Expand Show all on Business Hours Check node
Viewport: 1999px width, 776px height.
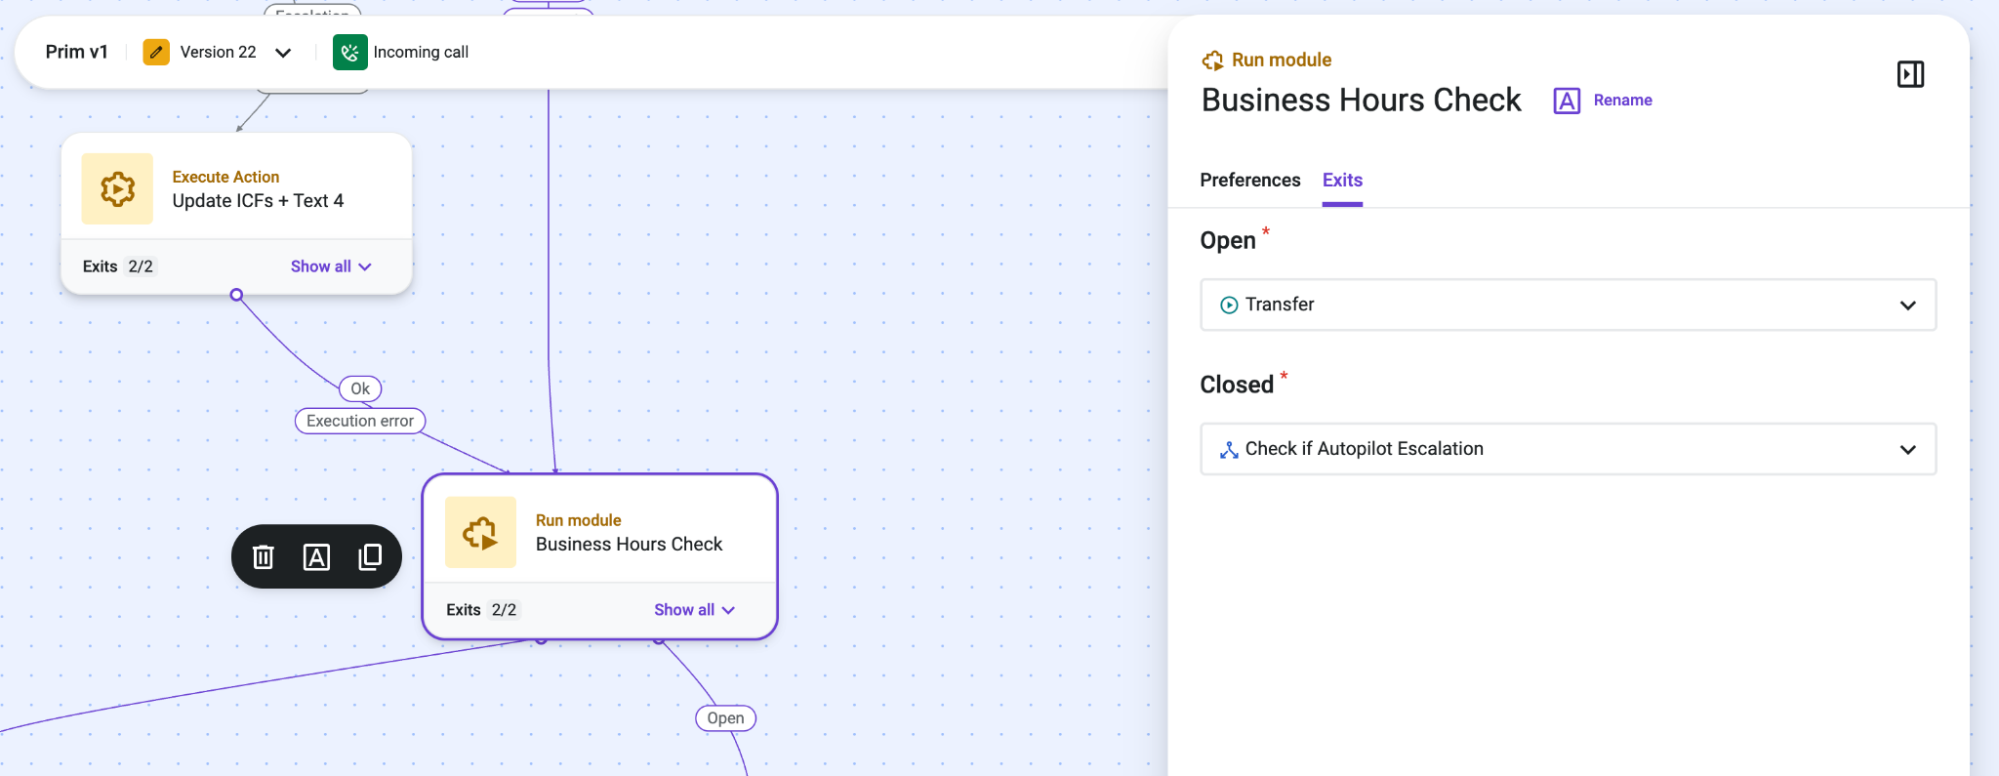[694, 609]
